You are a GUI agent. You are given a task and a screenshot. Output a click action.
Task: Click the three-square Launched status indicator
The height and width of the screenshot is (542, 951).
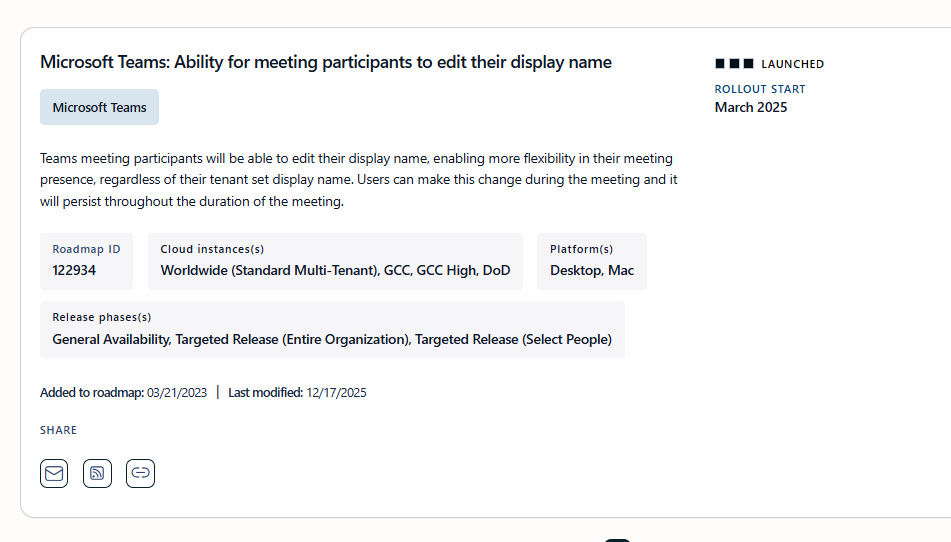point(734,64)
